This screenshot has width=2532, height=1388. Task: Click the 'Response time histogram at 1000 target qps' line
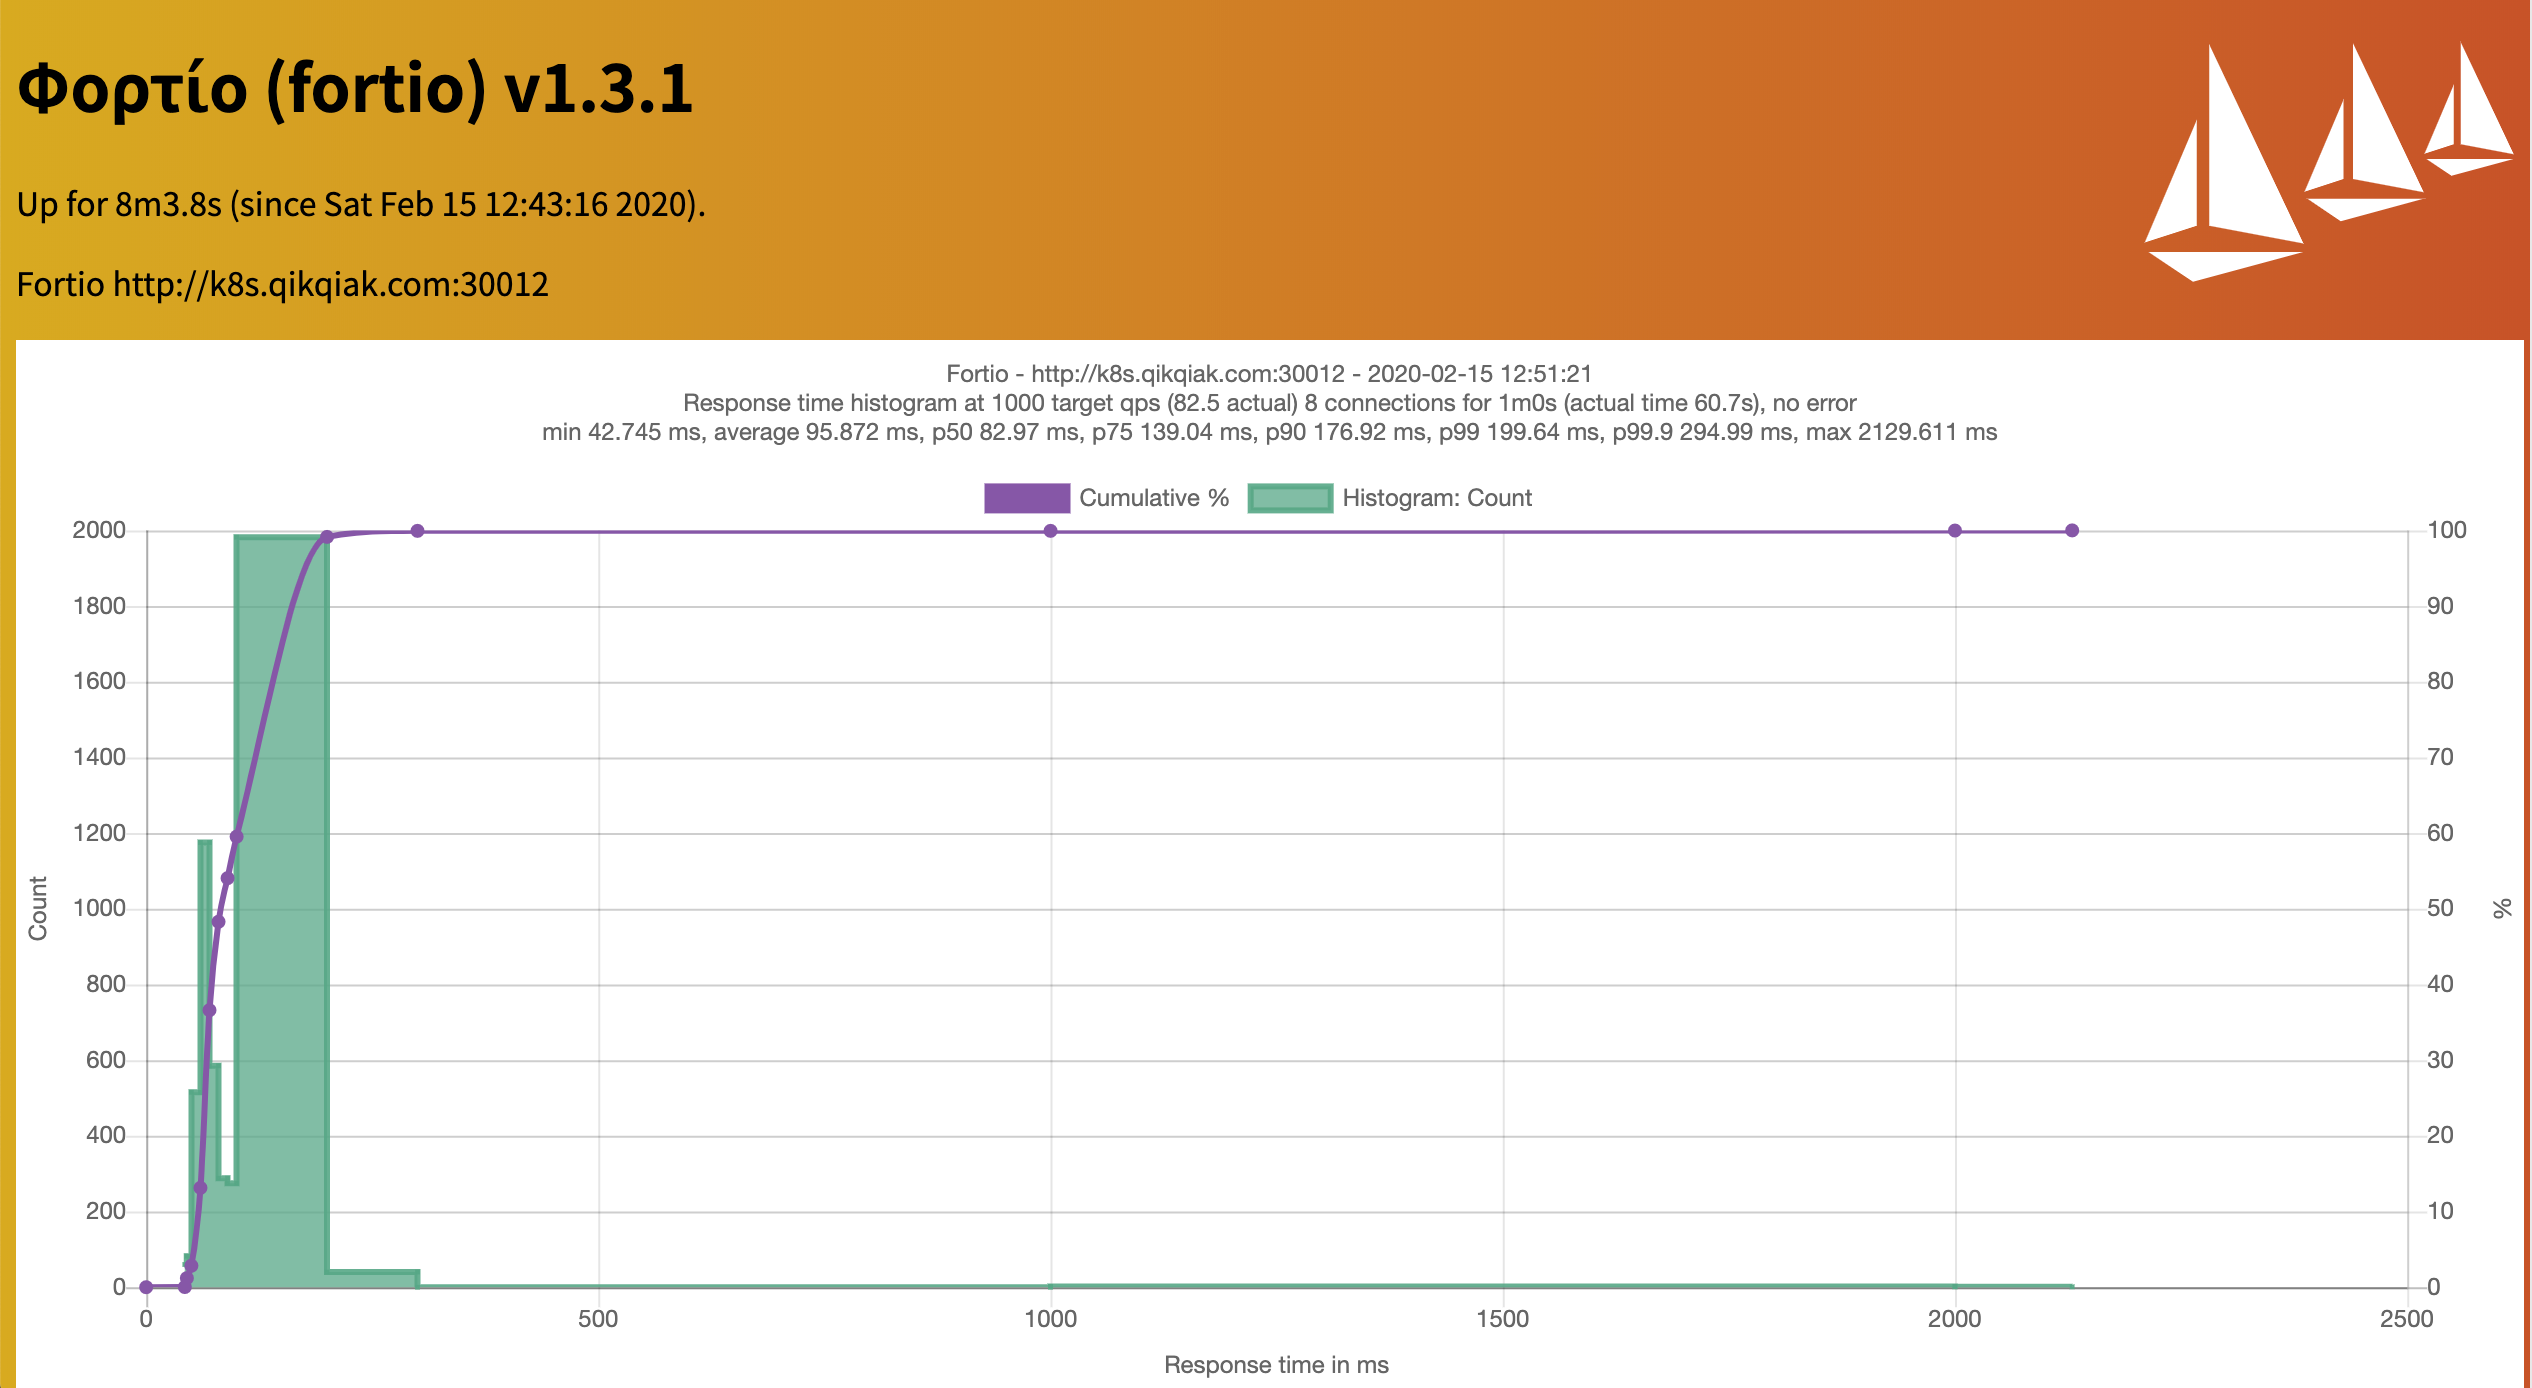[1269, 403]
